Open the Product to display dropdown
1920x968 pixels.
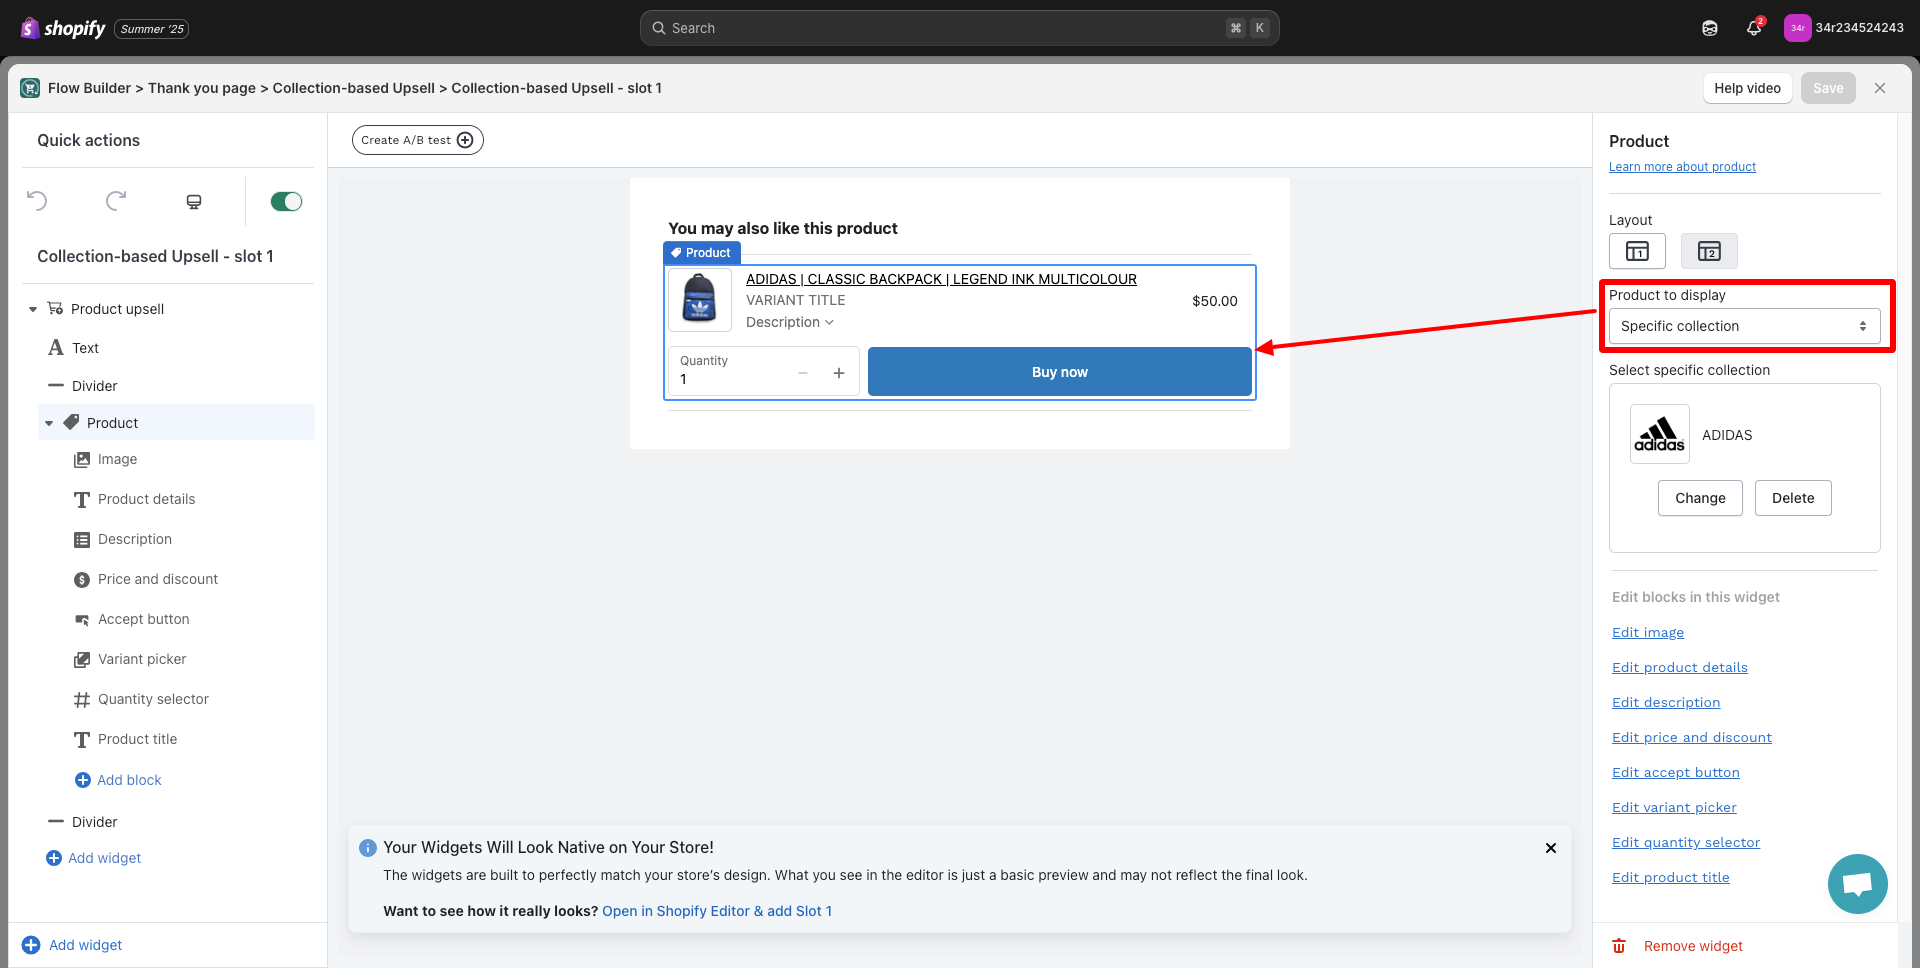pos(1744,326)
